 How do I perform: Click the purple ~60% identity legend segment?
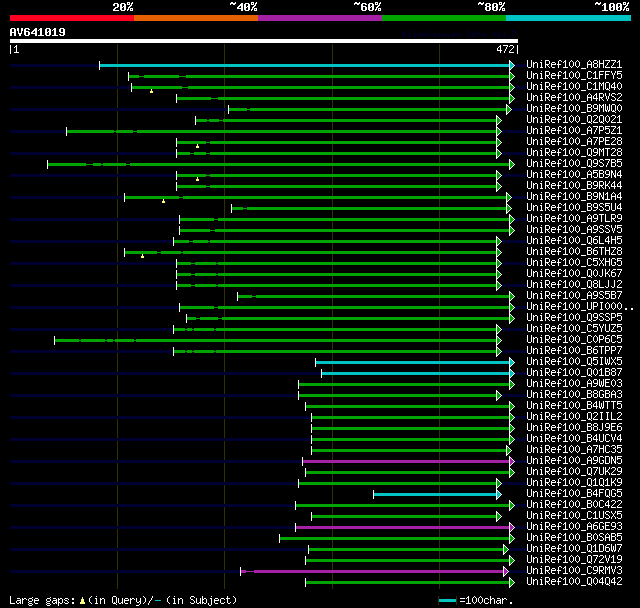(320, 18)
